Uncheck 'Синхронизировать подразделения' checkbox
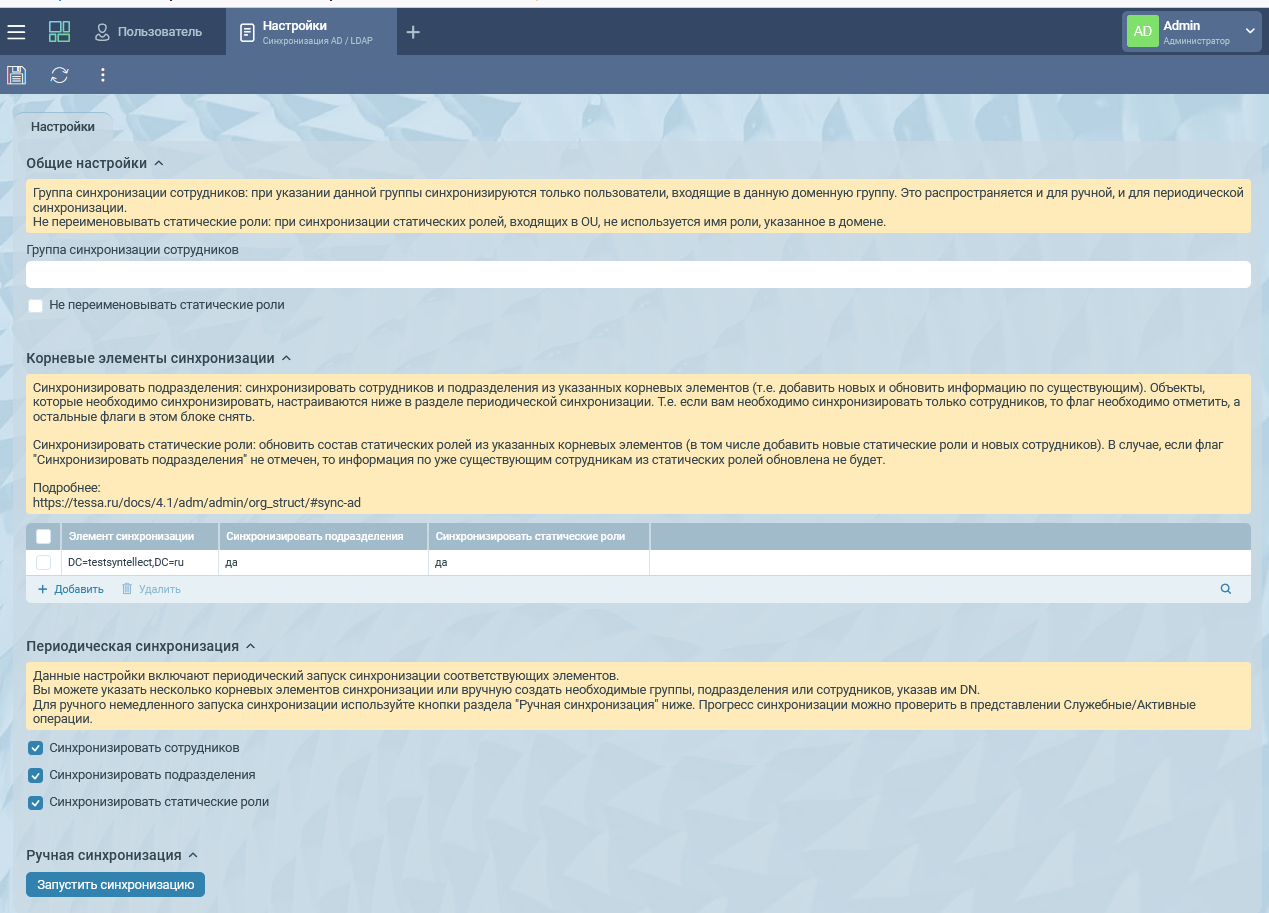 point(36,775)
